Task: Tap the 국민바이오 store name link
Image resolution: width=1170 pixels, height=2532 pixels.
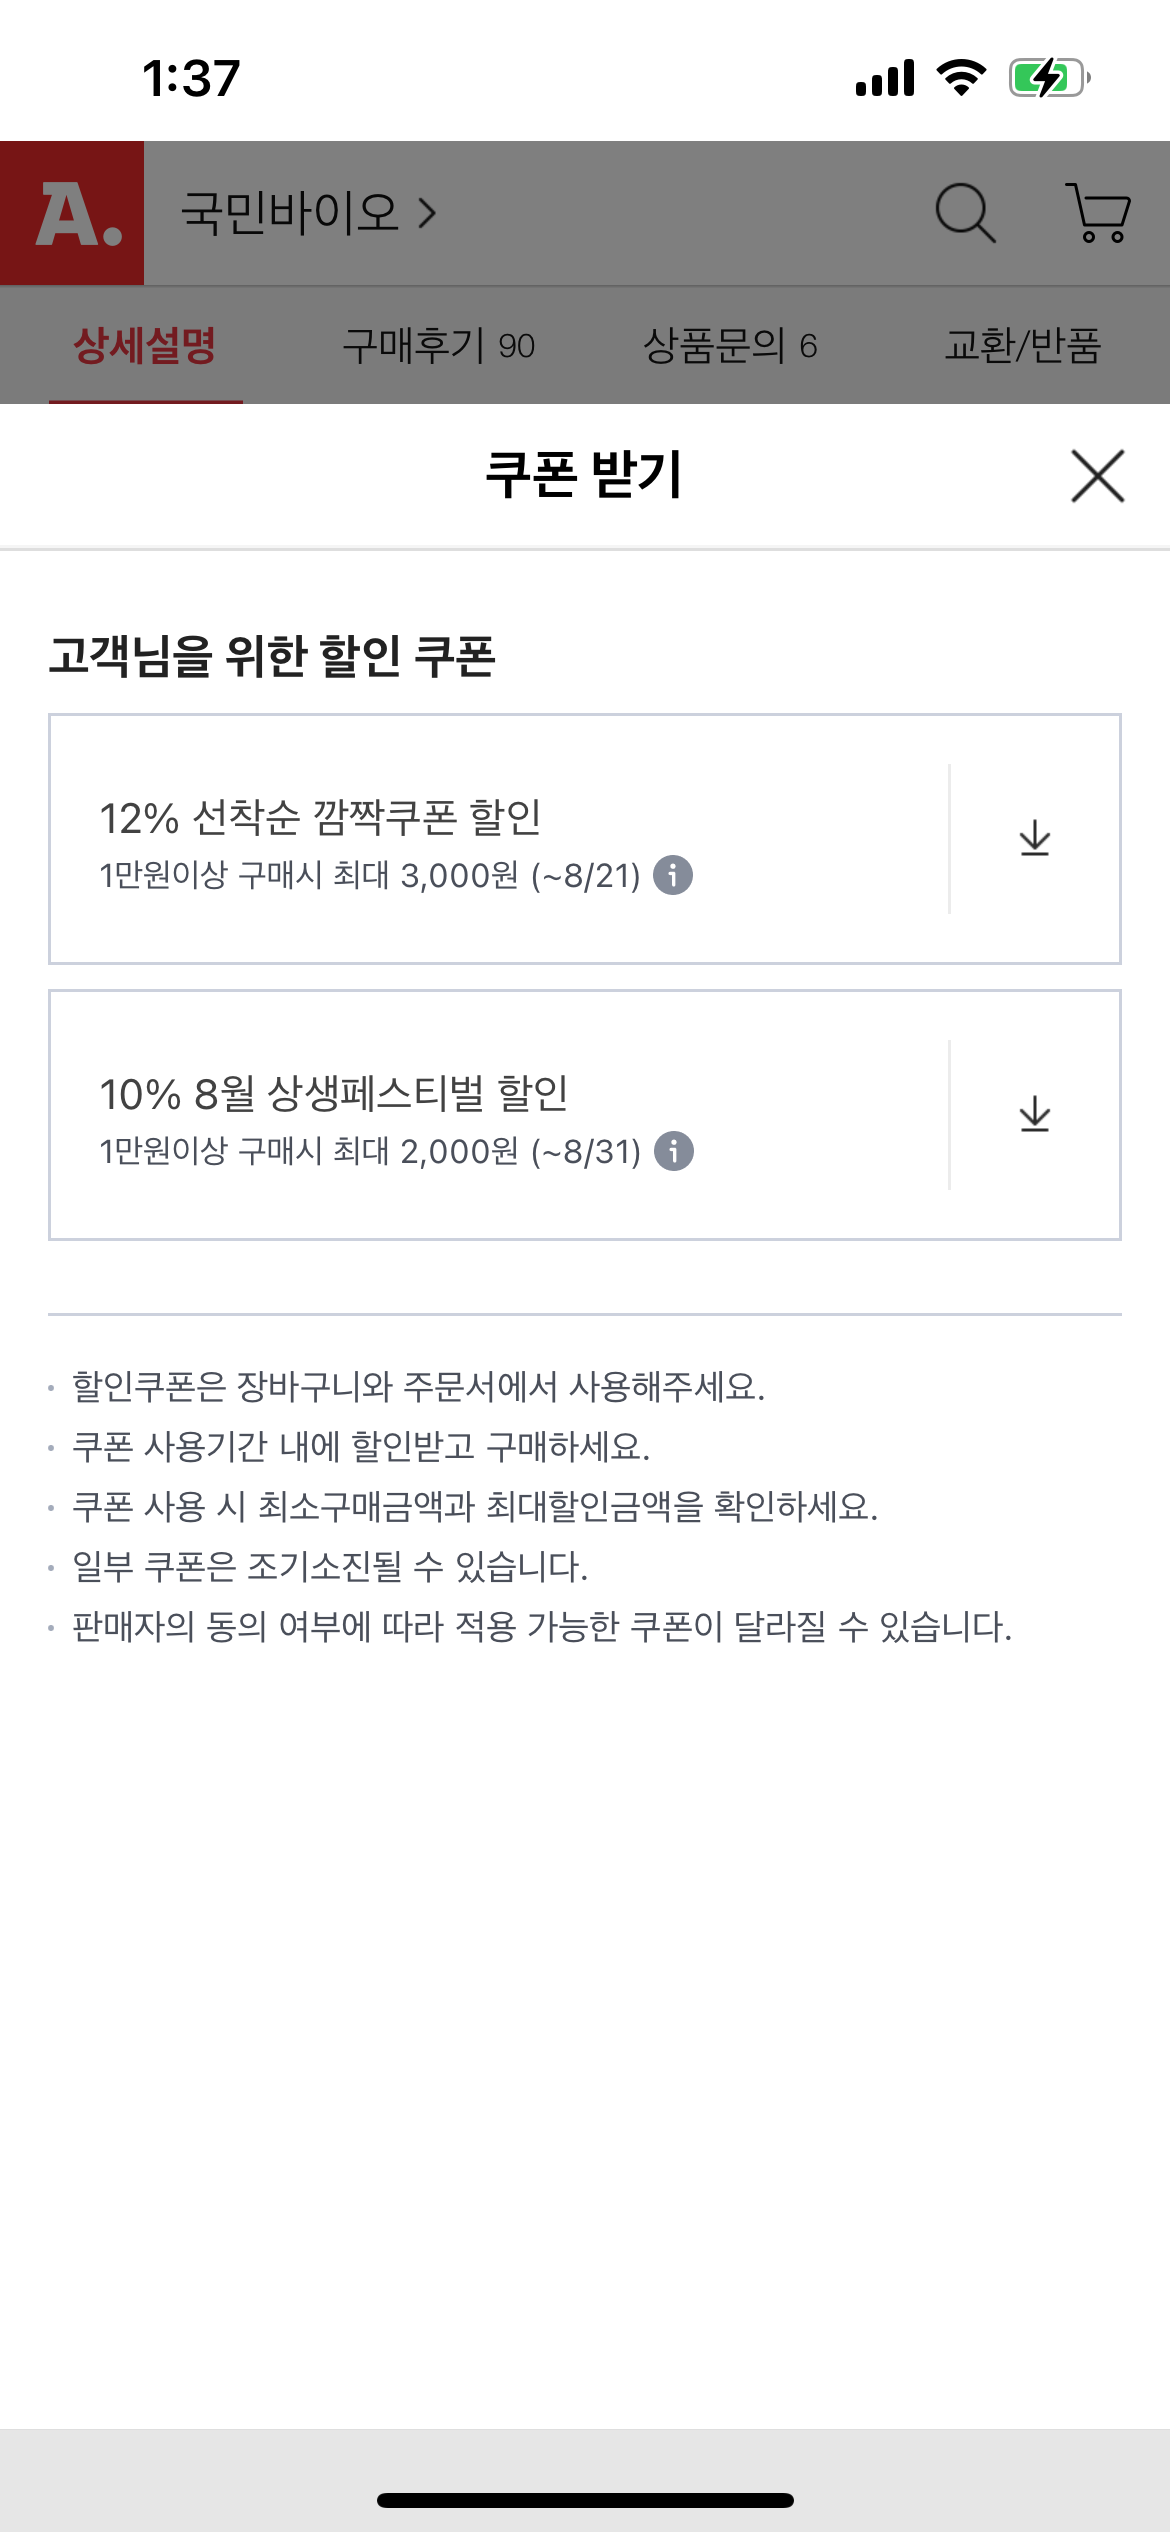Action: (x=290, y=213)
